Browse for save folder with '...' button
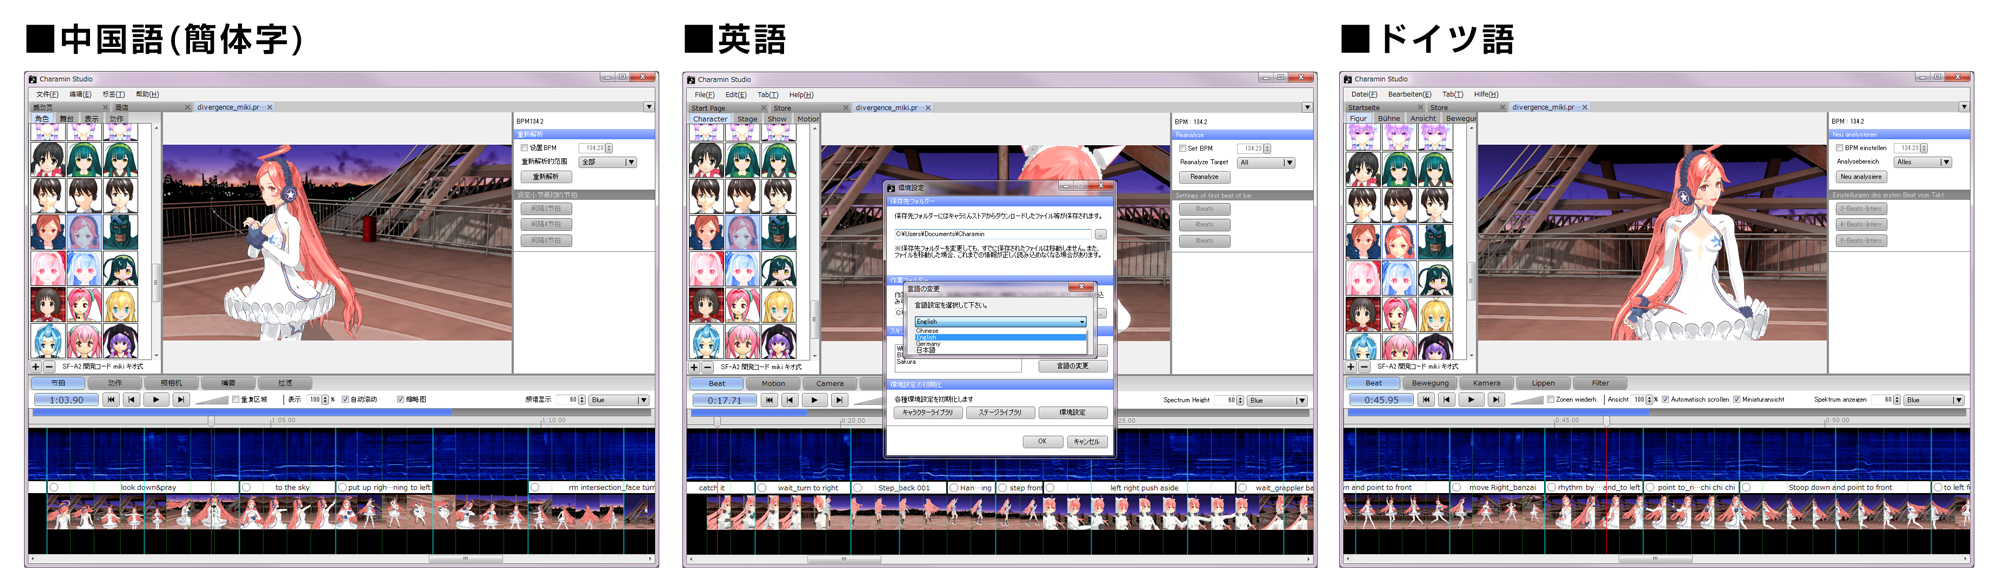Viewport: 2000px width, 568px height. tap(1100, 234)
